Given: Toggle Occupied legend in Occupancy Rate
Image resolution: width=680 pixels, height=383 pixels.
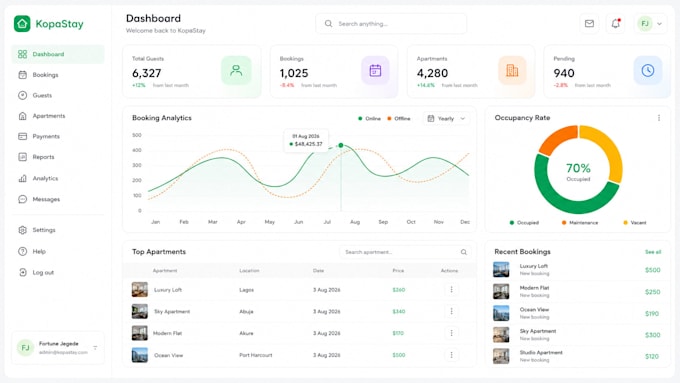Looking at the screenshot, I should 524,223.
